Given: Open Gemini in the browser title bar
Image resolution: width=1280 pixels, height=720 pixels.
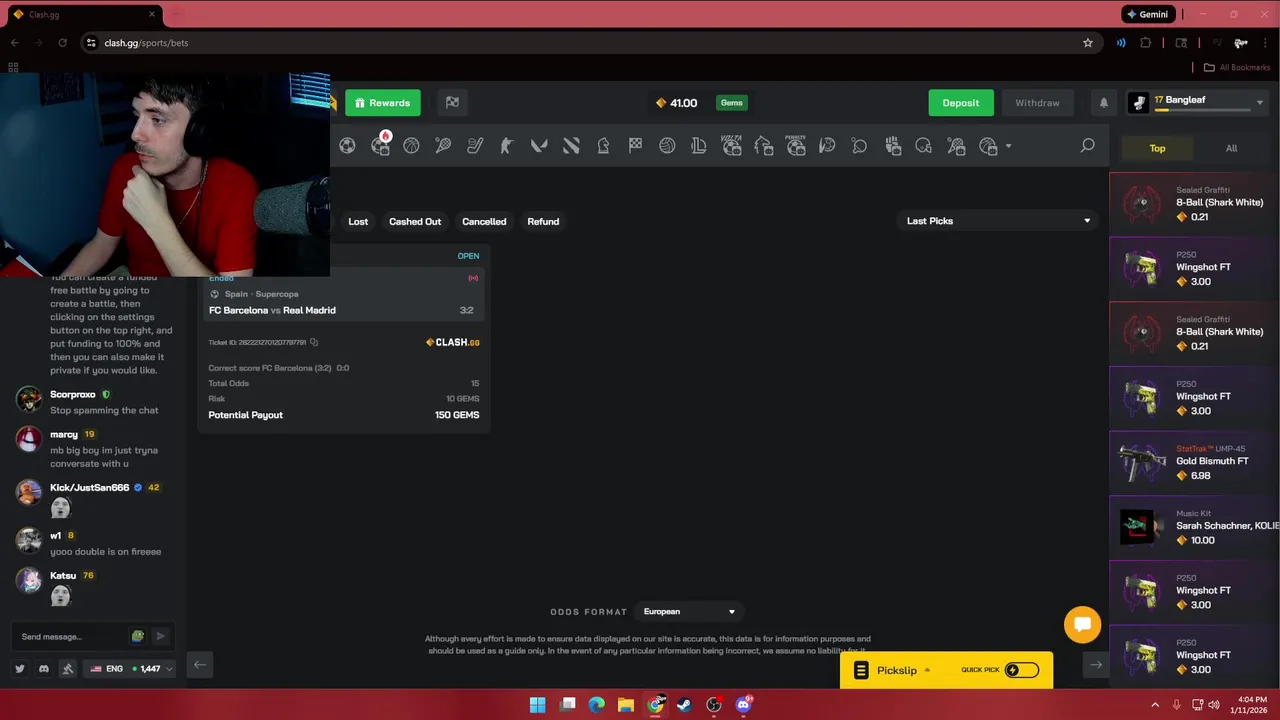Looking at the screenshot, I should 1147,14.
